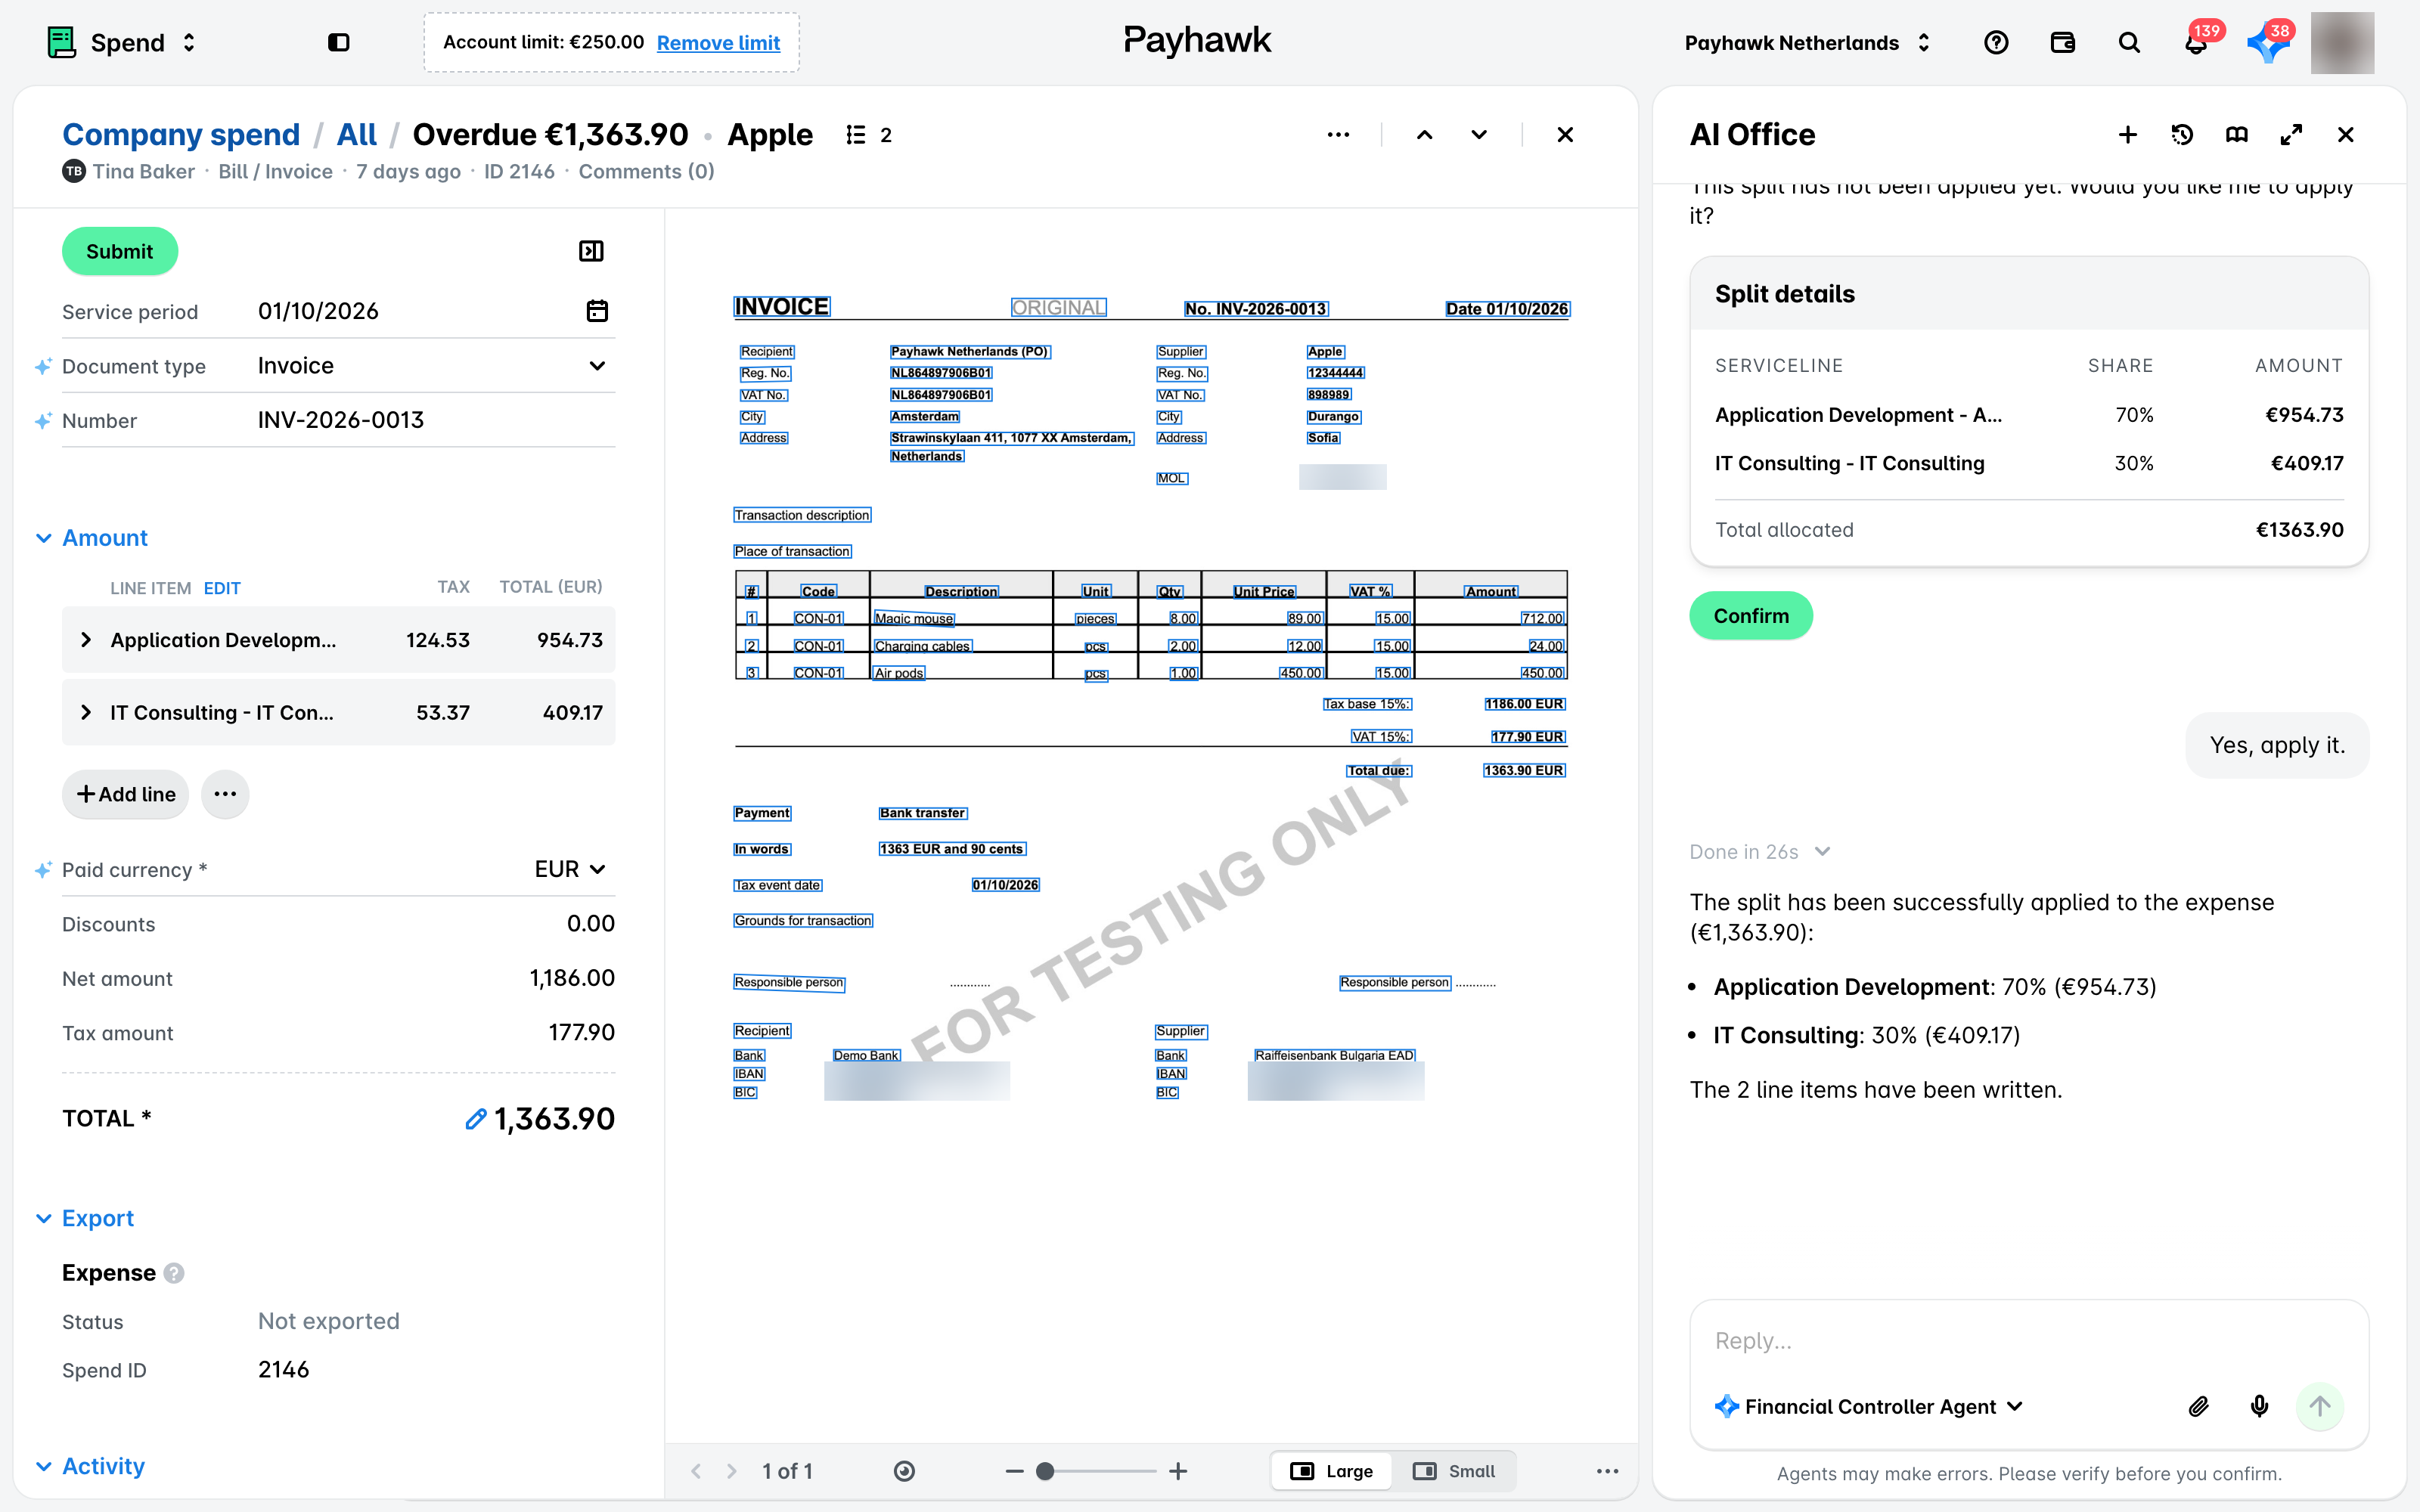Open the Service period calendar icon
The height and width of the screenshot is (1512, 2420).
597,311
